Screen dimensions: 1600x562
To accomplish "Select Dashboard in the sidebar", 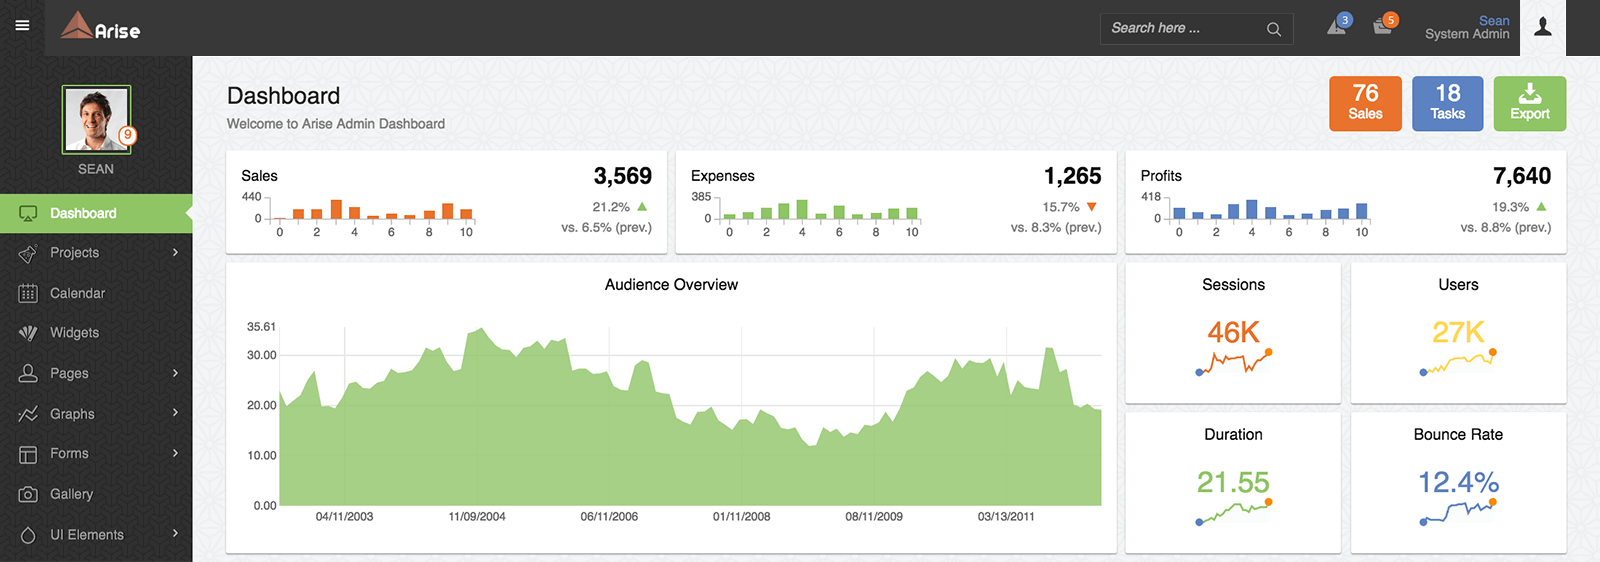I will 84,213.
